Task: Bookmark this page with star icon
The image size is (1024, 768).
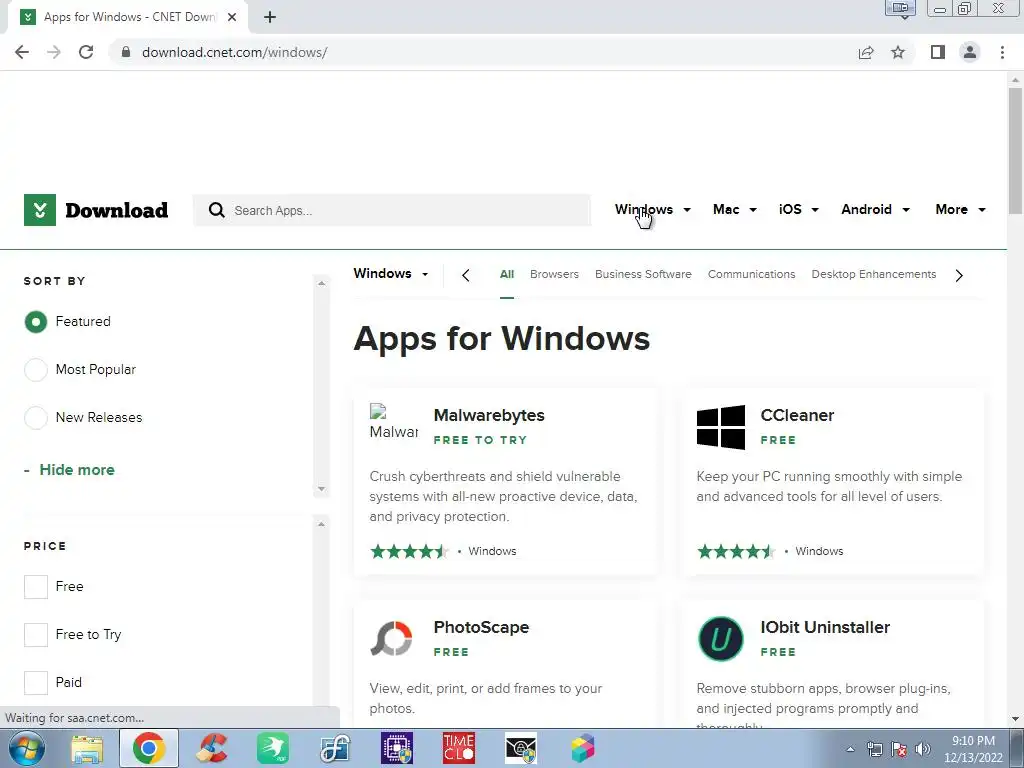Action: (898, 52)
